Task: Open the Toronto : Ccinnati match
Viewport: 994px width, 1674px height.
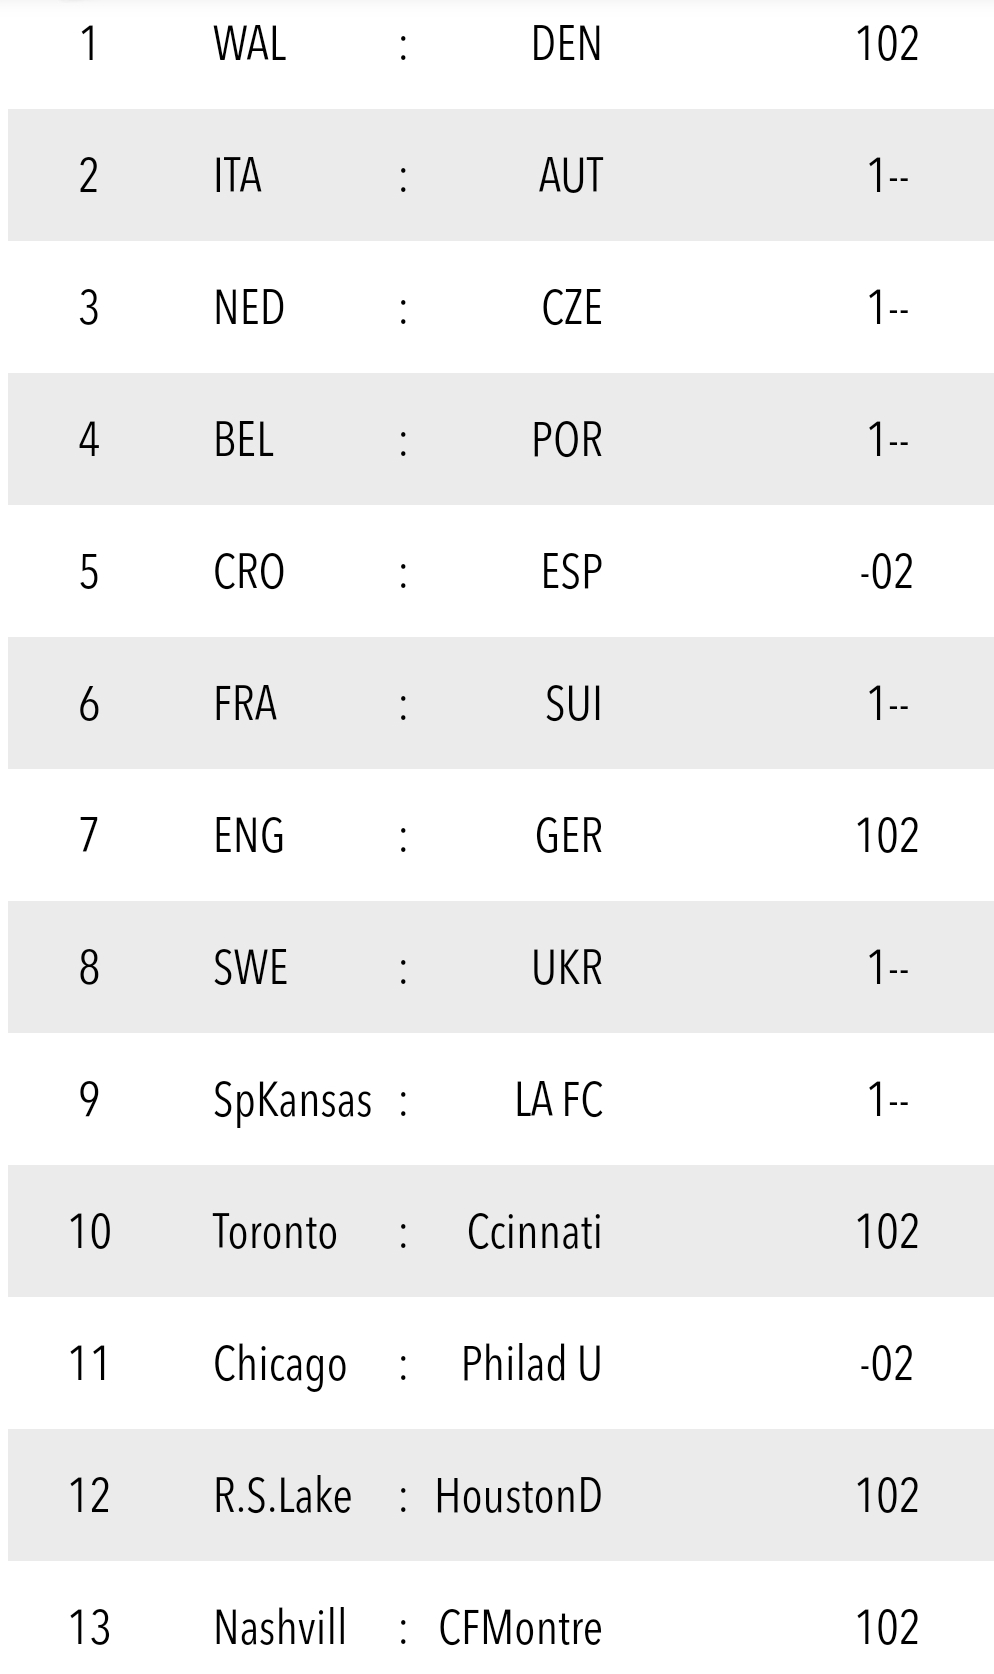Action: pos(500,1231)
